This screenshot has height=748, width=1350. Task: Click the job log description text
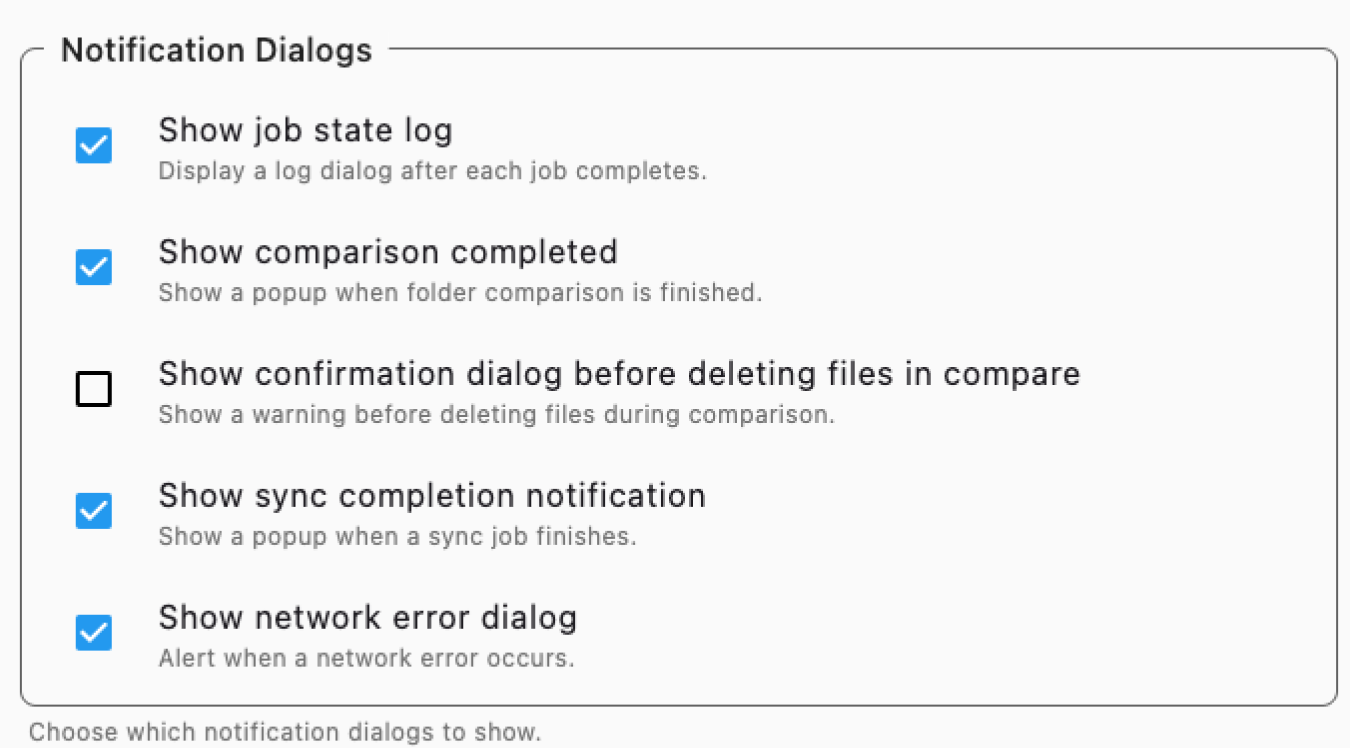tap(432, 170)
